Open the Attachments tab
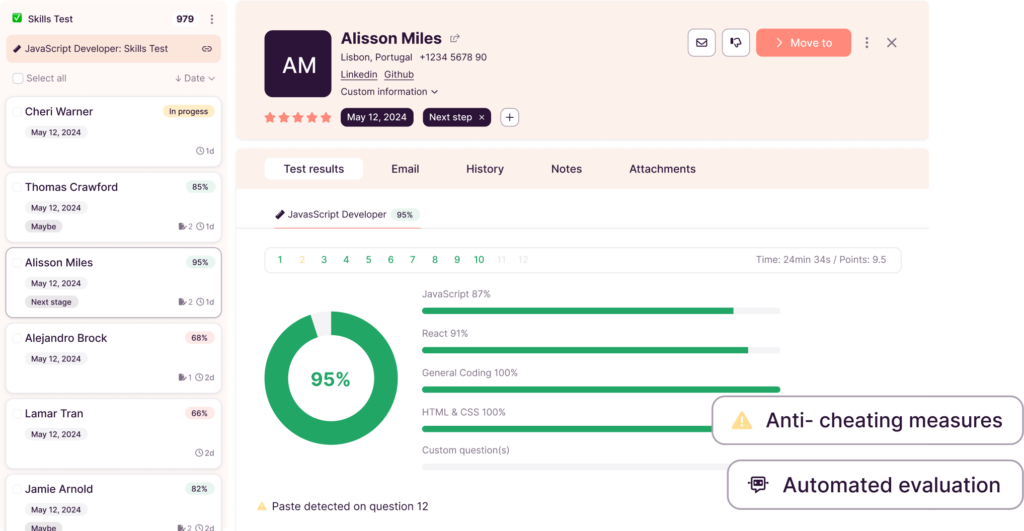 point(662,169)
